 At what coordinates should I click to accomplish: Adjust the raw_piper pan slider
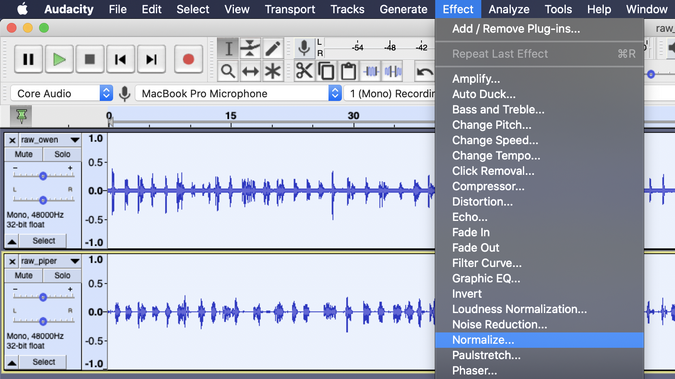tap(43, 321)
